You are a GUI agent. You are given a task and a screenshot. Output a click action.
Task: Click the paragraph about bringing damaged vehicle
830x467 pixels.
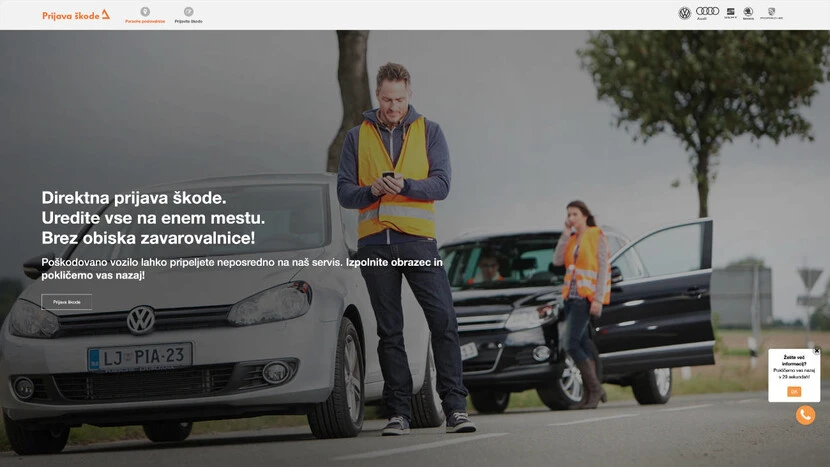pyautogui.click(x=212, y=267)
